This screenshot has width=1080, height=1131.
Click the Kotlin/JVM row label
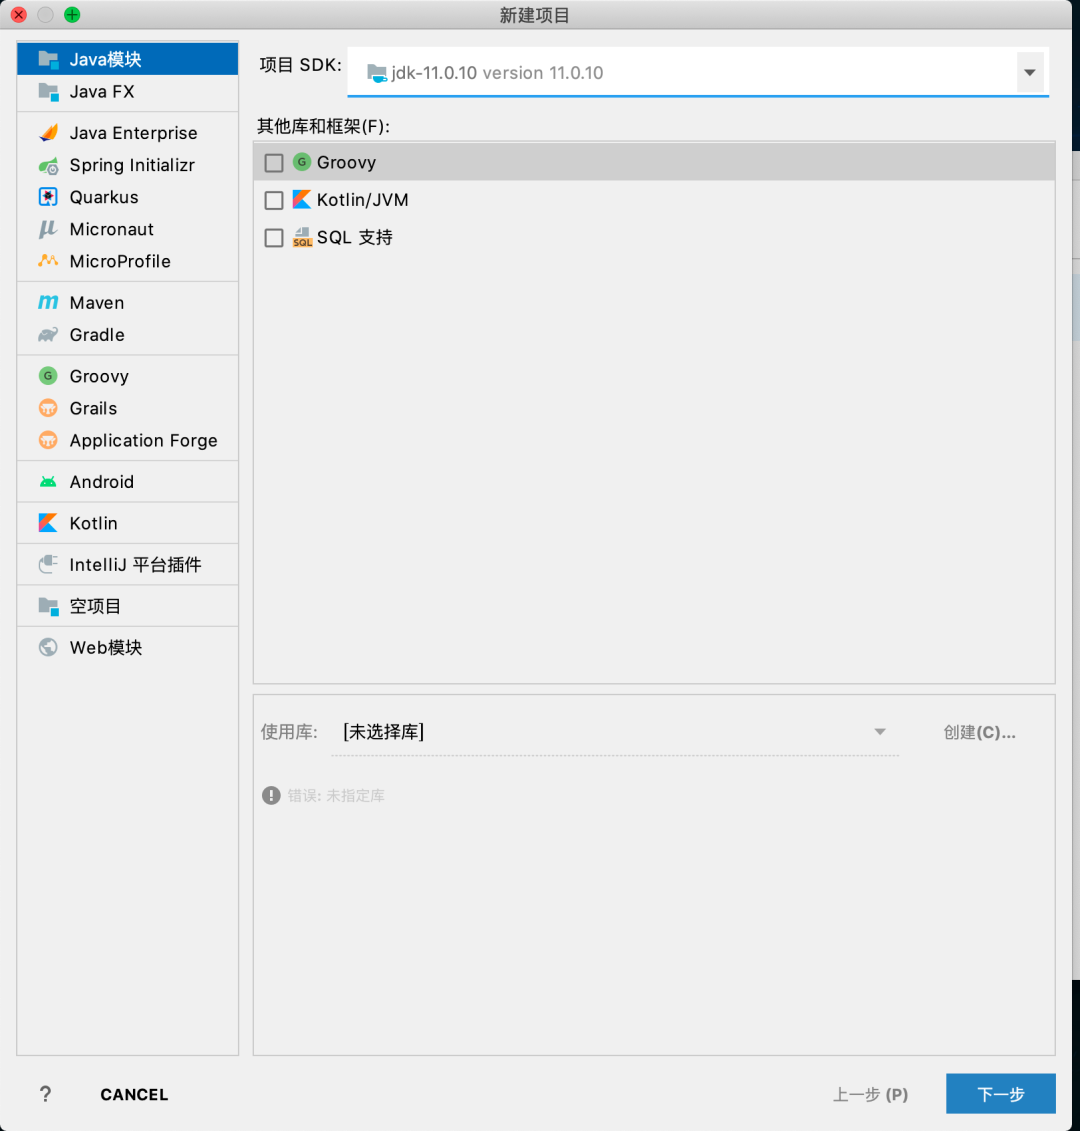pyautogui.click(x=363, y=200)
